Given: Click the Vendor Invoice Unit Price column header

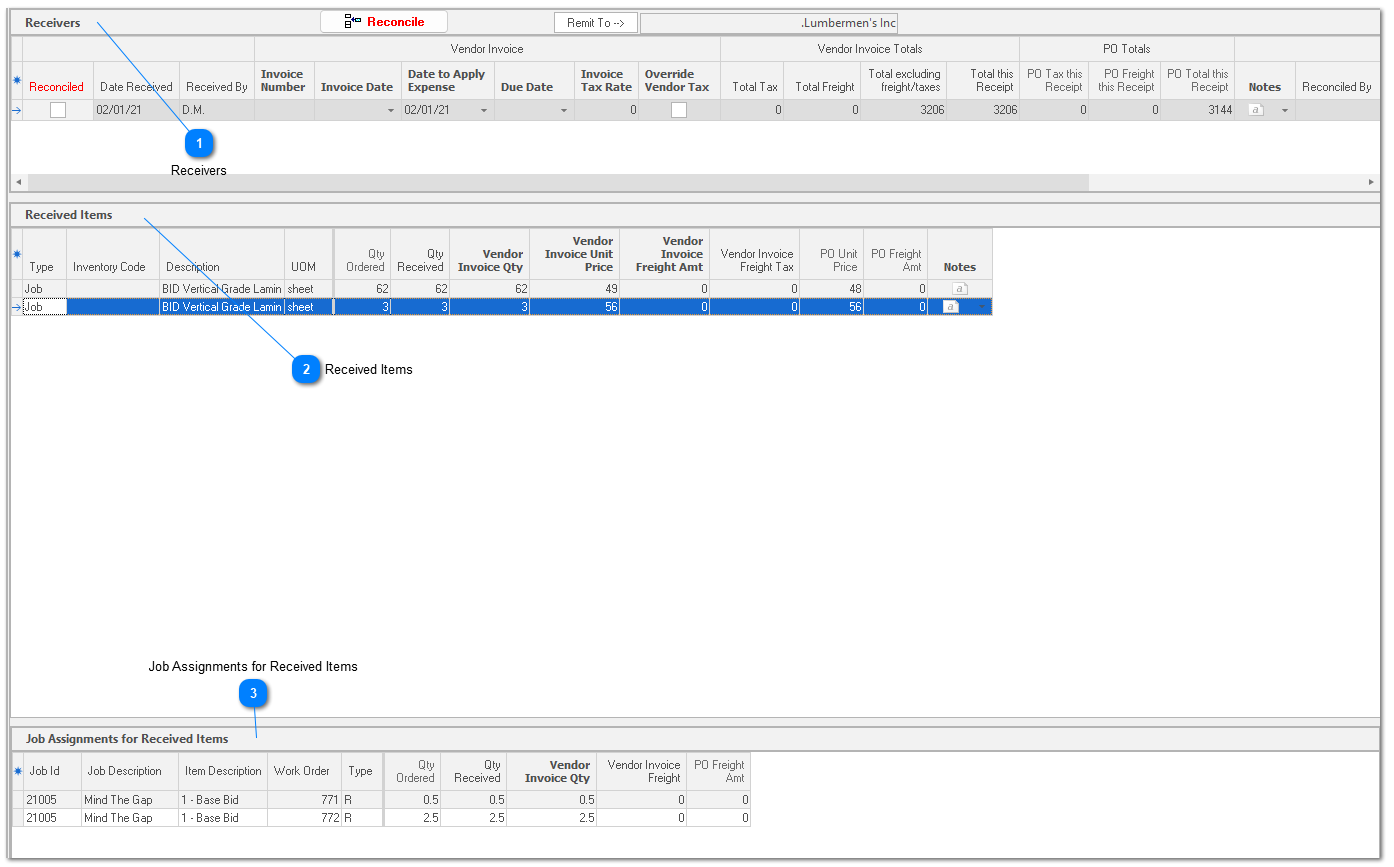Looking at the screenshot, I should (574, 254).
